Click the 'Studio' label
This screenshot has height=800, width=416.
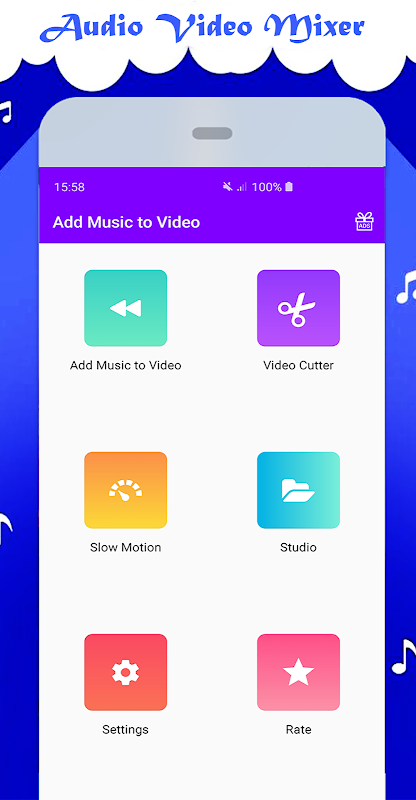299,547
